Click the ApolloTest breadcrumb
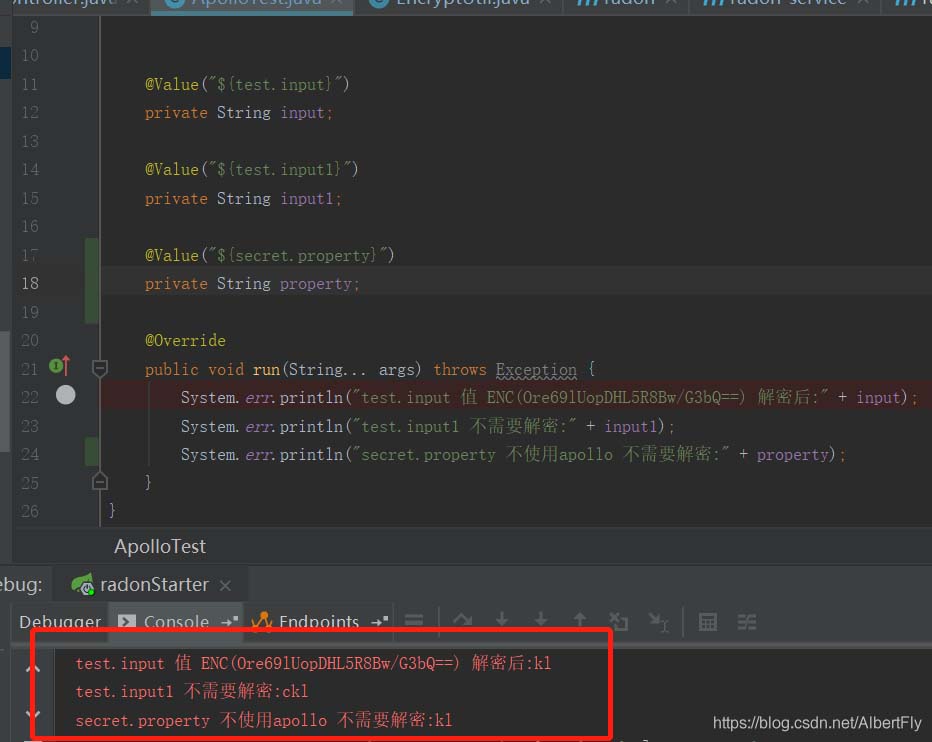 click(160, 546)
